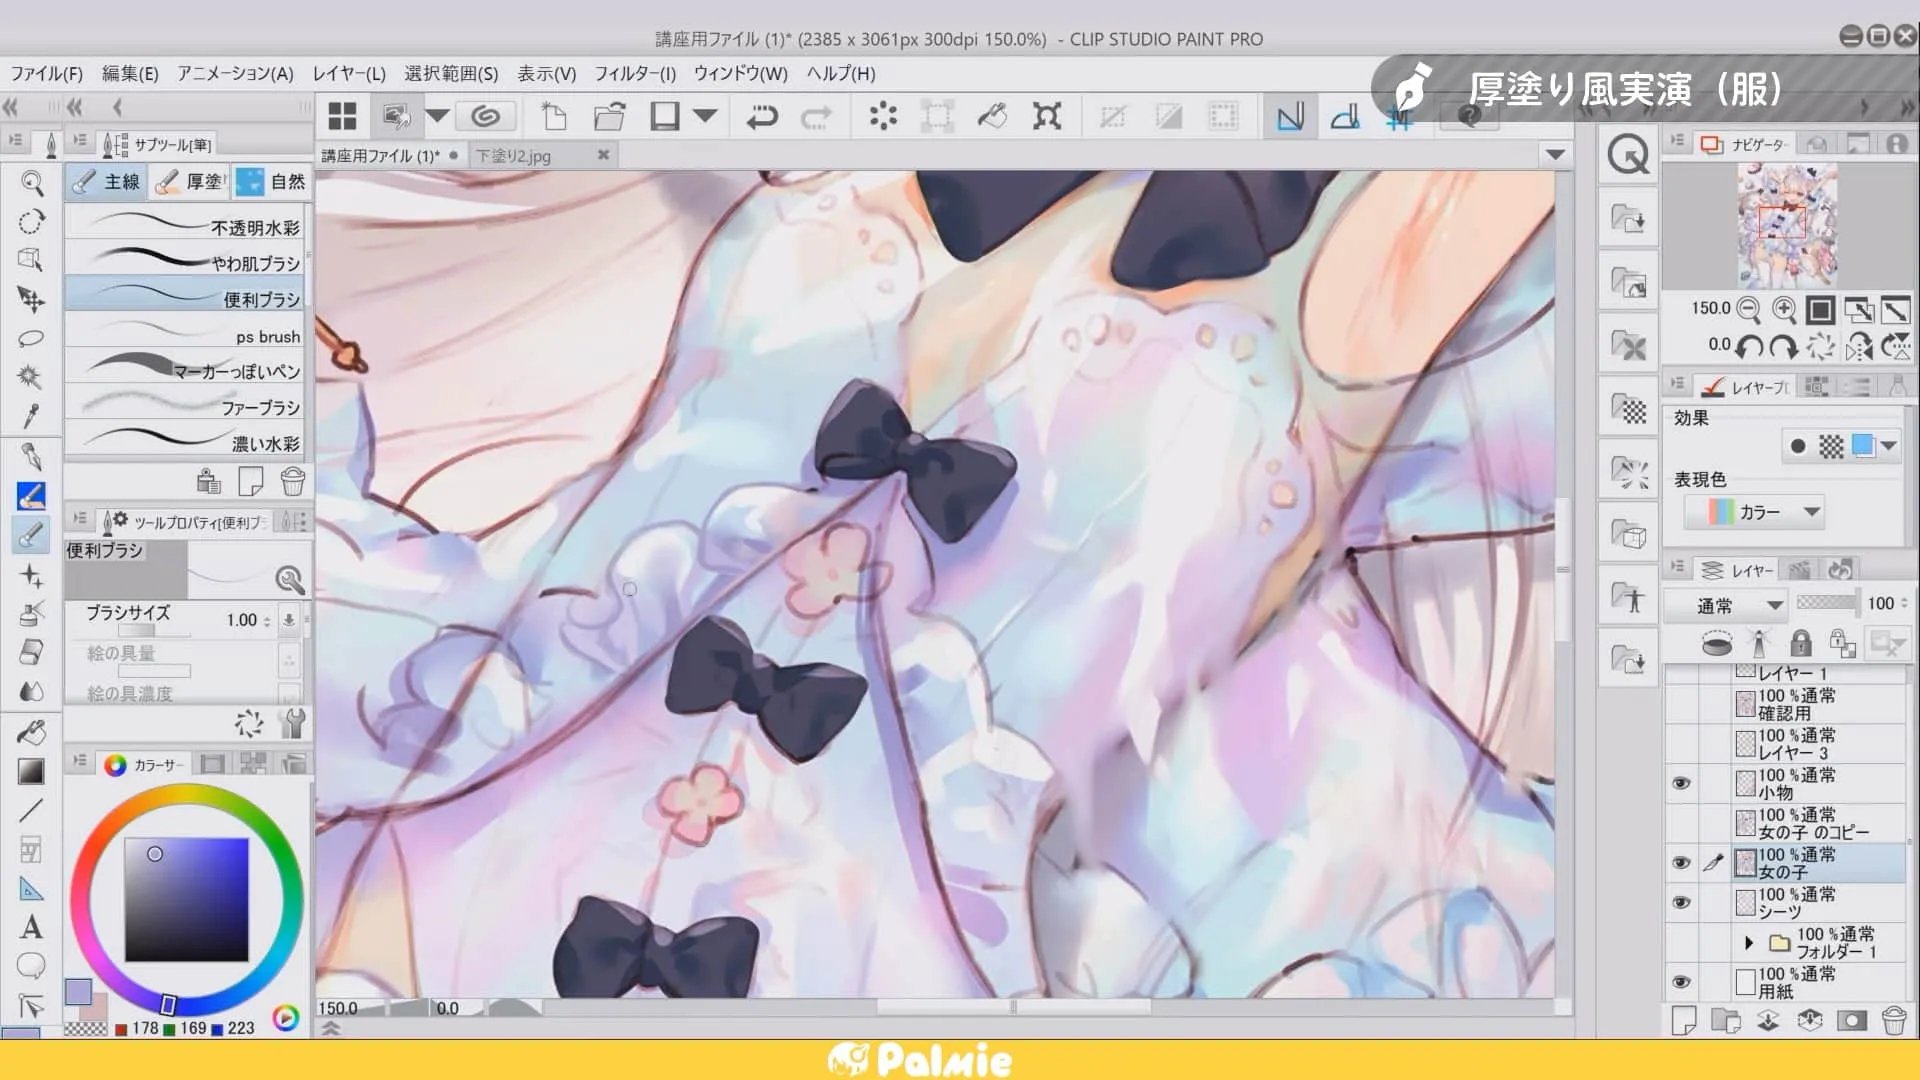
Task: Hide the 用紙 paper layer
Action: coord(1681,982)
